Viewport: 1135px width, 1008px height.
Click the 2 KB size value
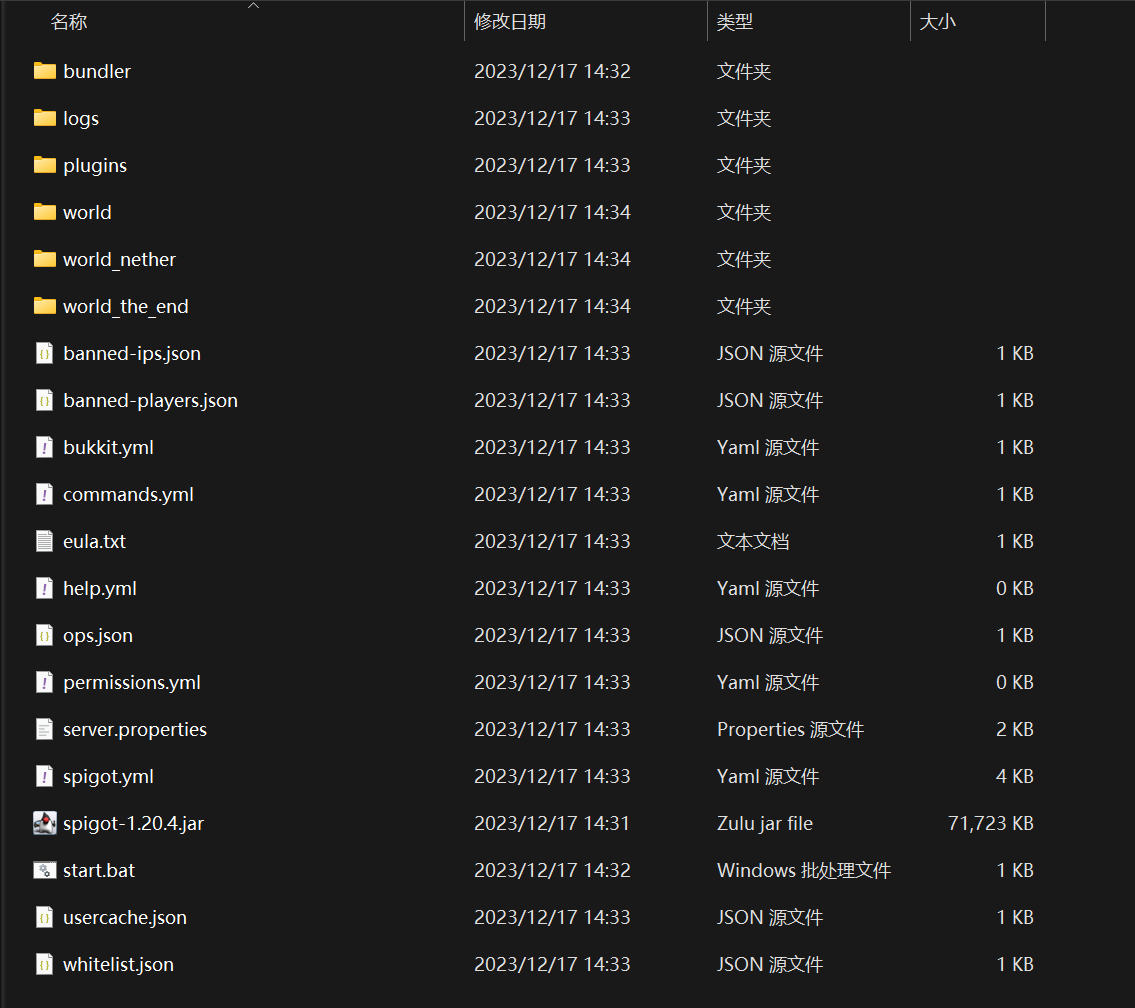point(1014,729)
